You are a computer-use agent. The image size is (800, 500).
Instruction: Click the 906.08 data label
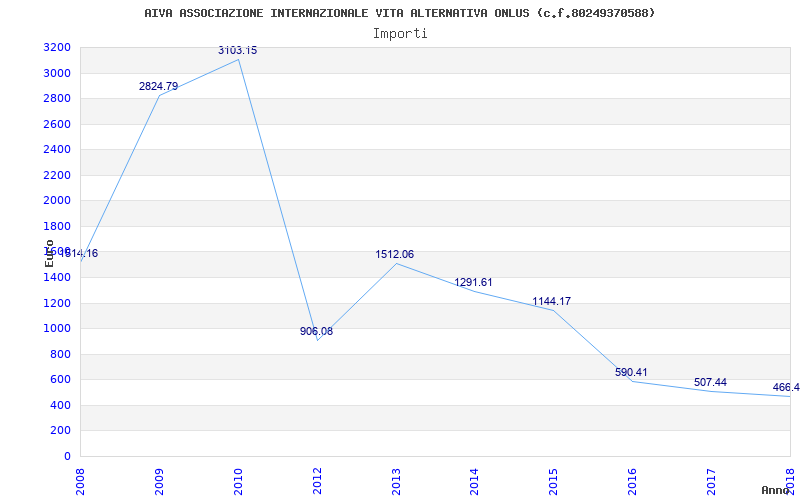pos(316,331)
